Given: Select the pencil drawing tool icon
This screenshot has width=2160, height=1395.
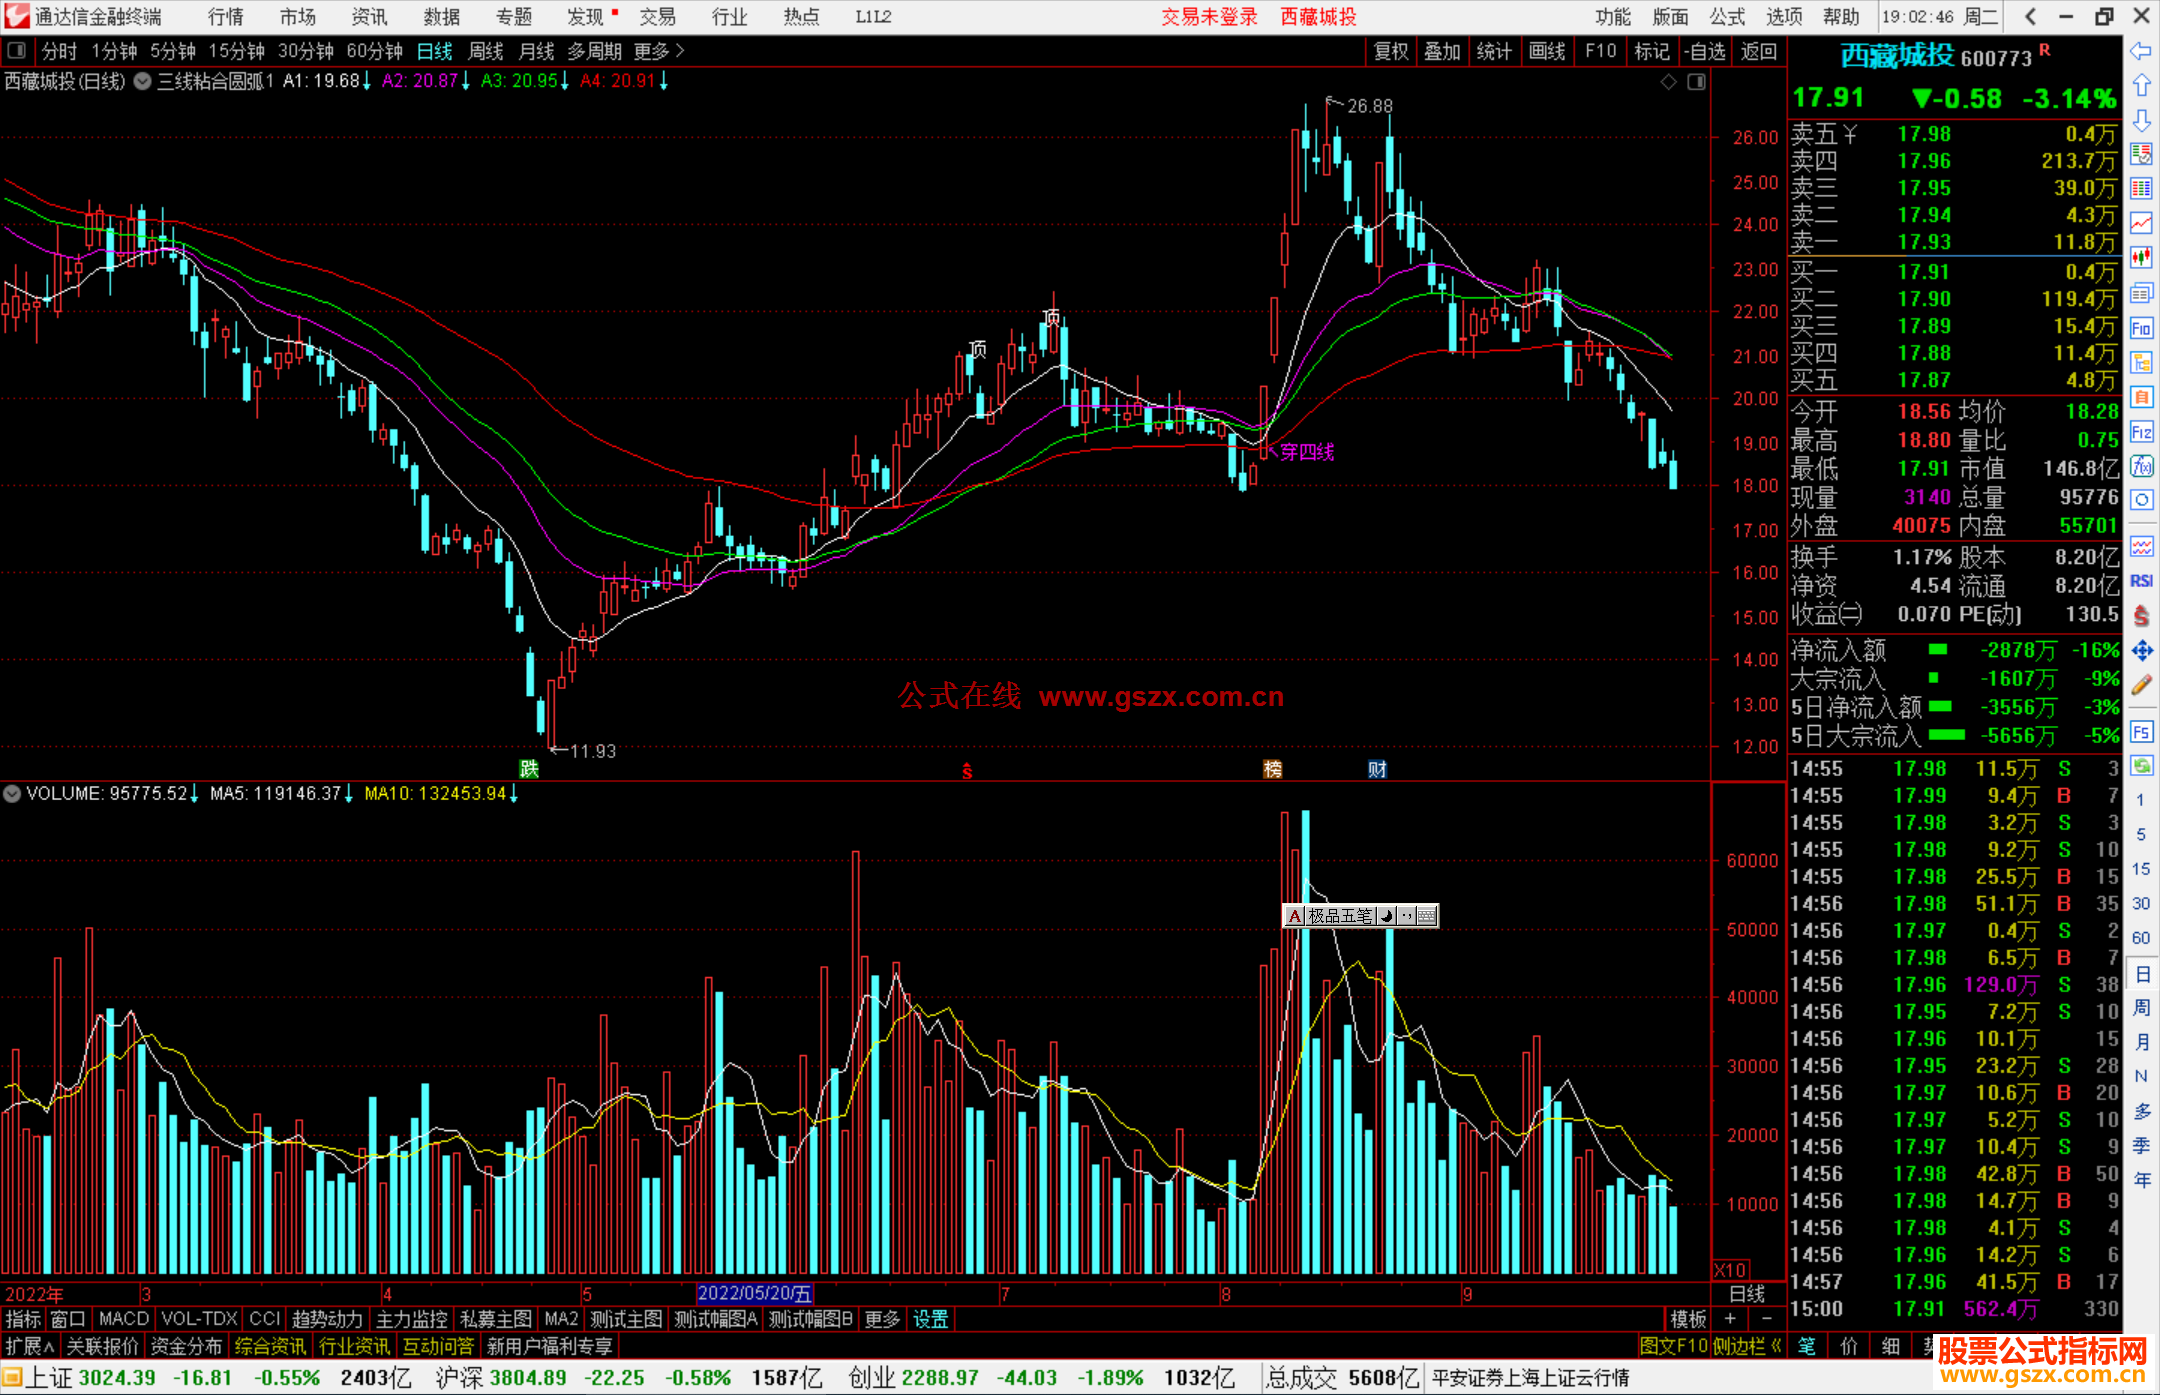Looking at the screenshot, I should pyautogui.click(x=2141, y=685).
